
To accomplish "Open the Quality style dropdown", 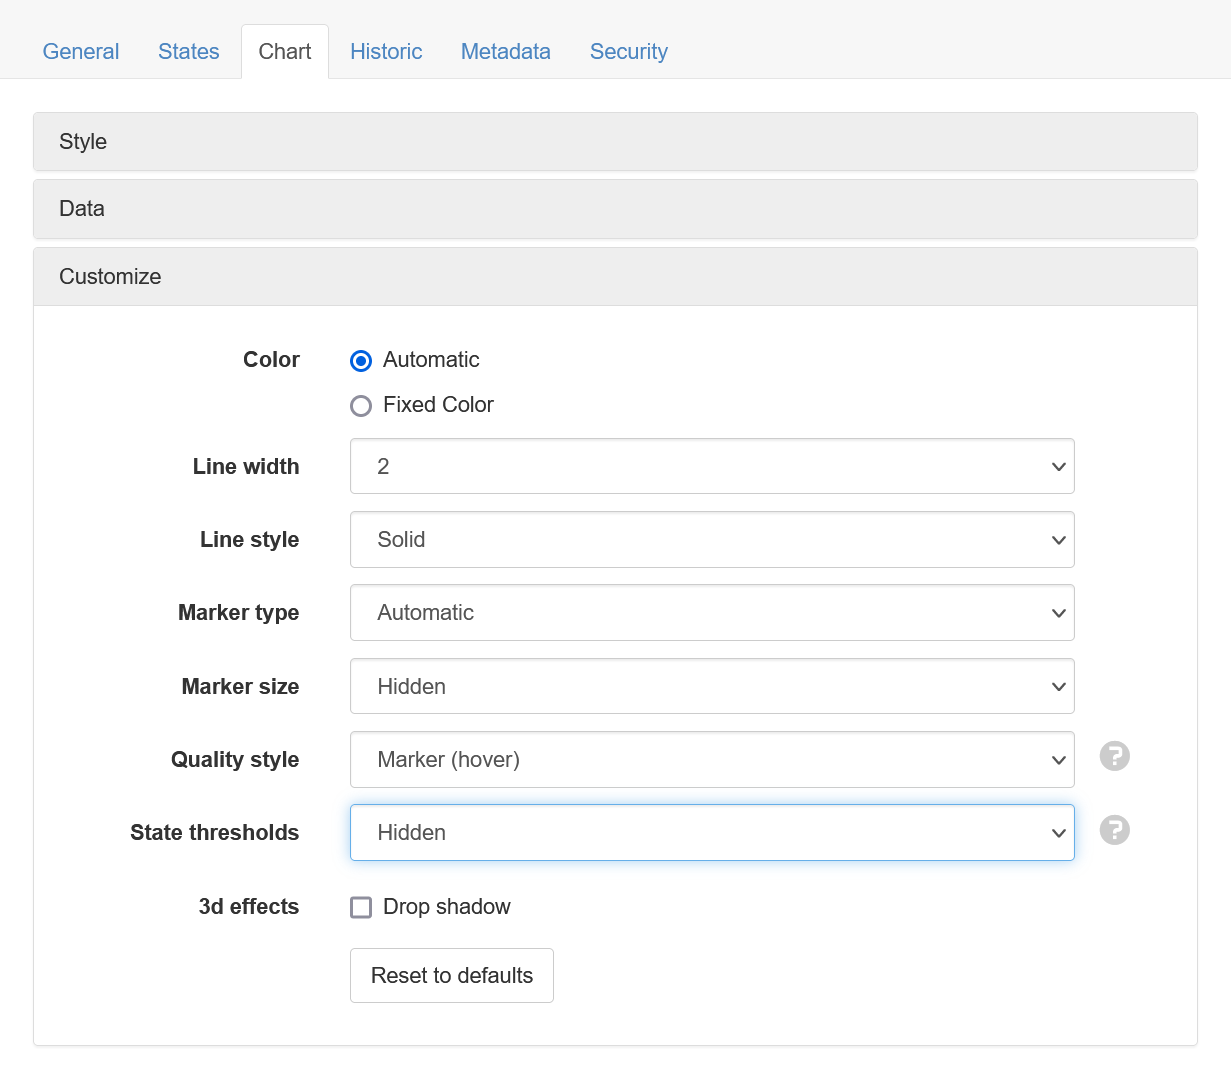I will pos(711,760).
